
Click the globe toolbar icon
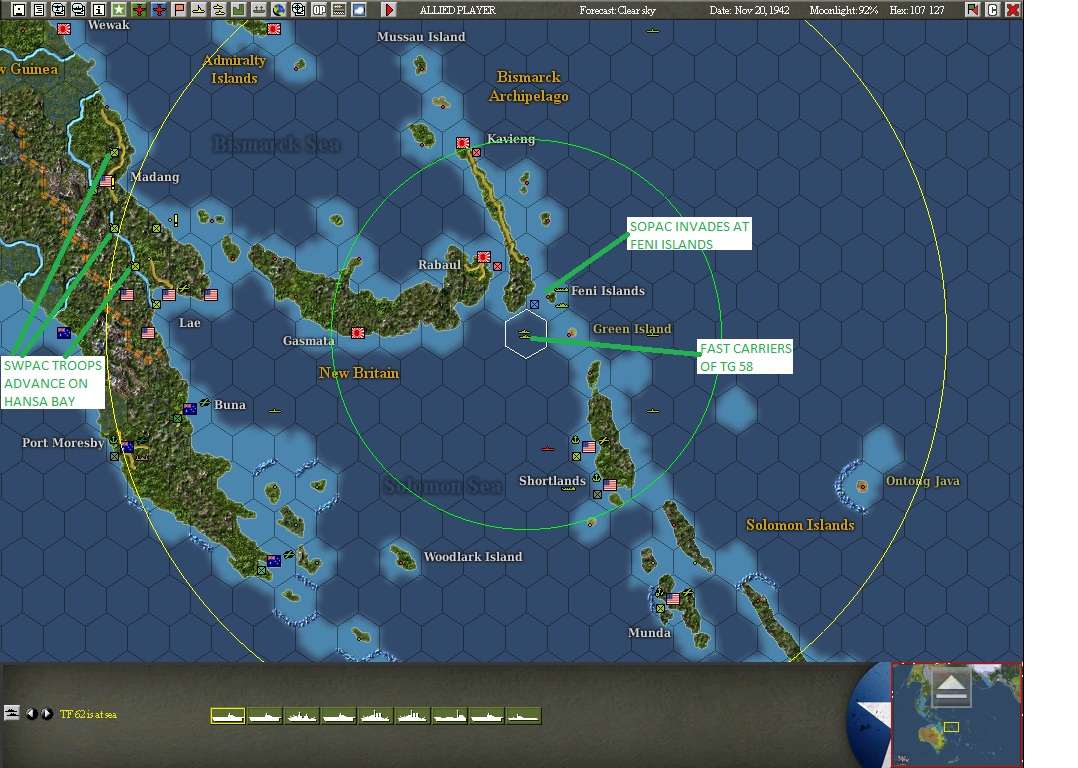[x=278, y=10]
